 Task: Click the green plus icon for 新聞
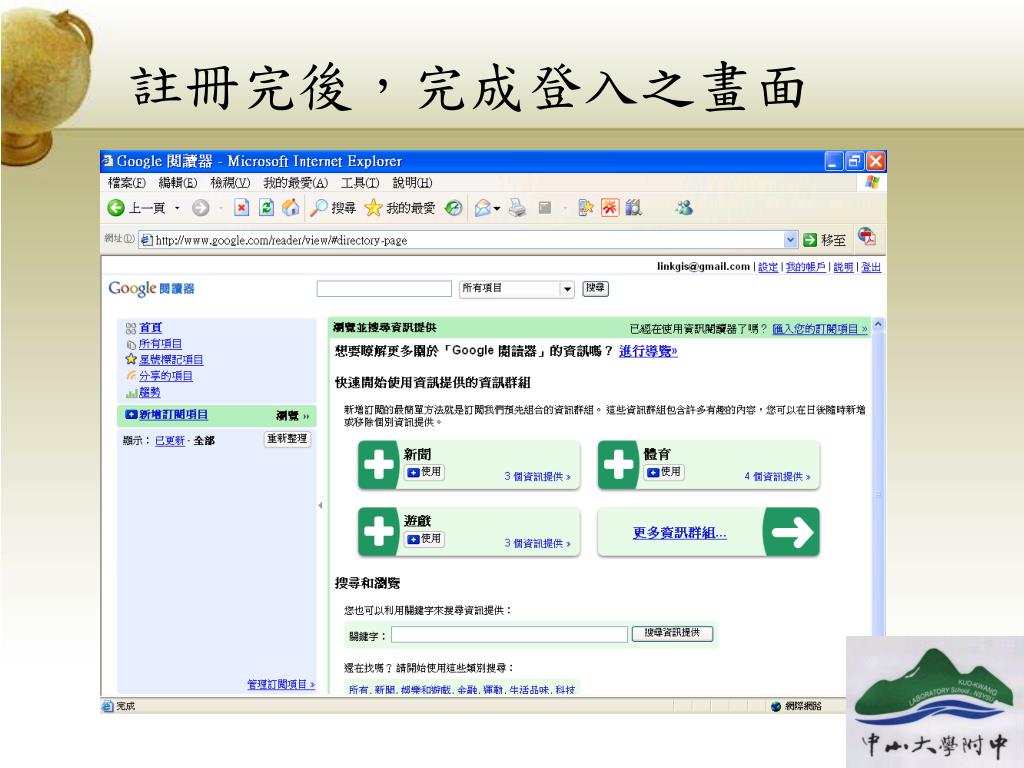(379, 465)
